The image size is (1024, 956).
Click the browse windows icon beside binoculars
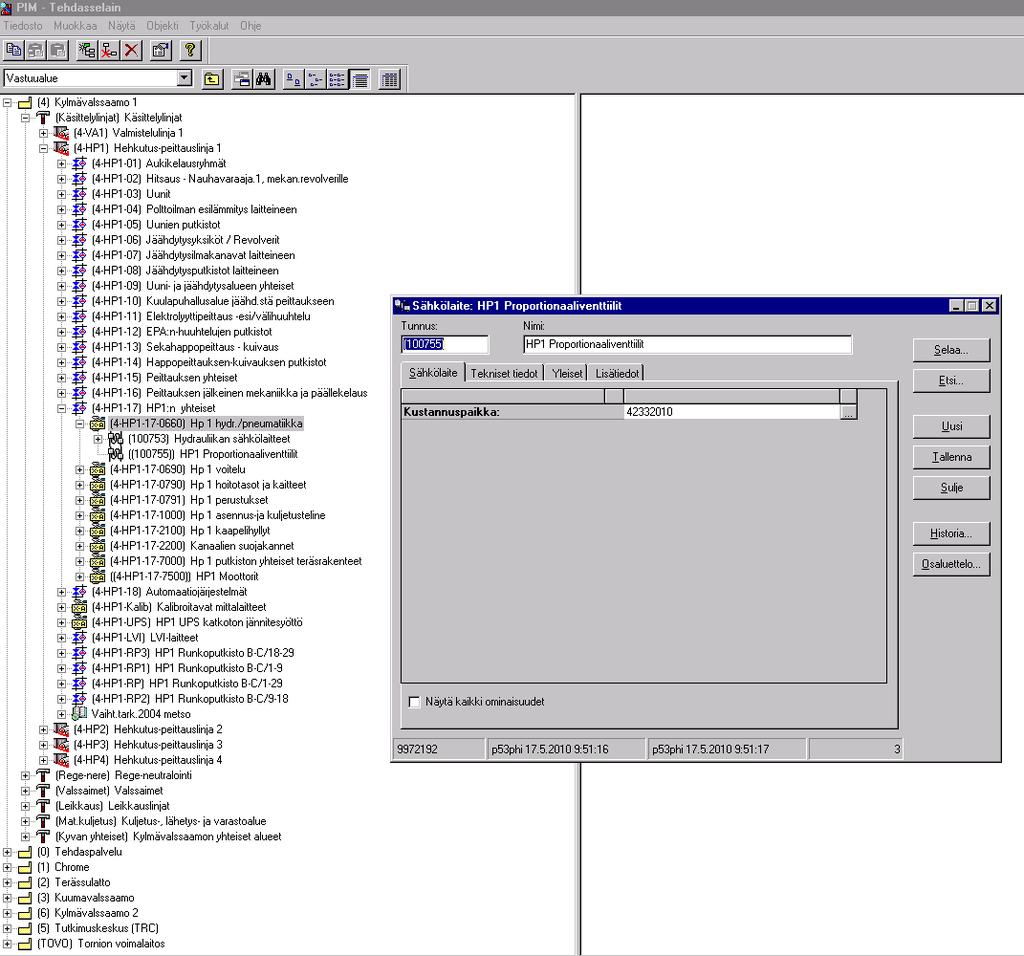(x=242, y=80)
